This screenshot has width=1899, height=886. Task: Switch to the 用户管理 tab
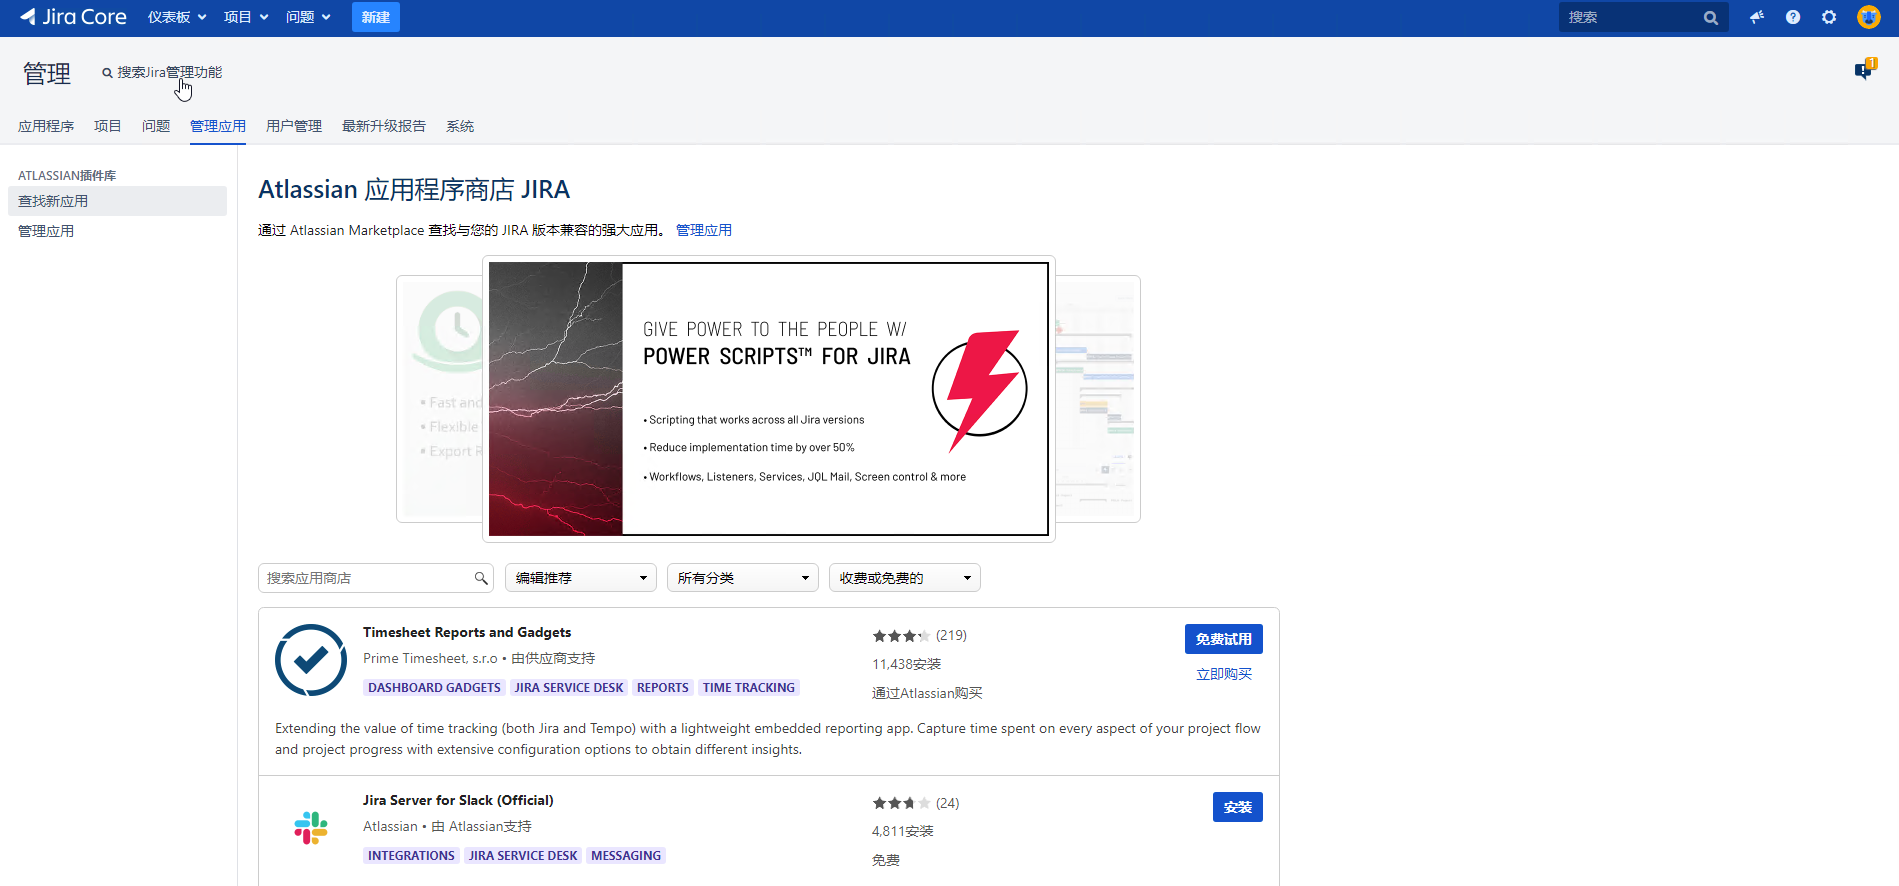[x=294, y=126]
